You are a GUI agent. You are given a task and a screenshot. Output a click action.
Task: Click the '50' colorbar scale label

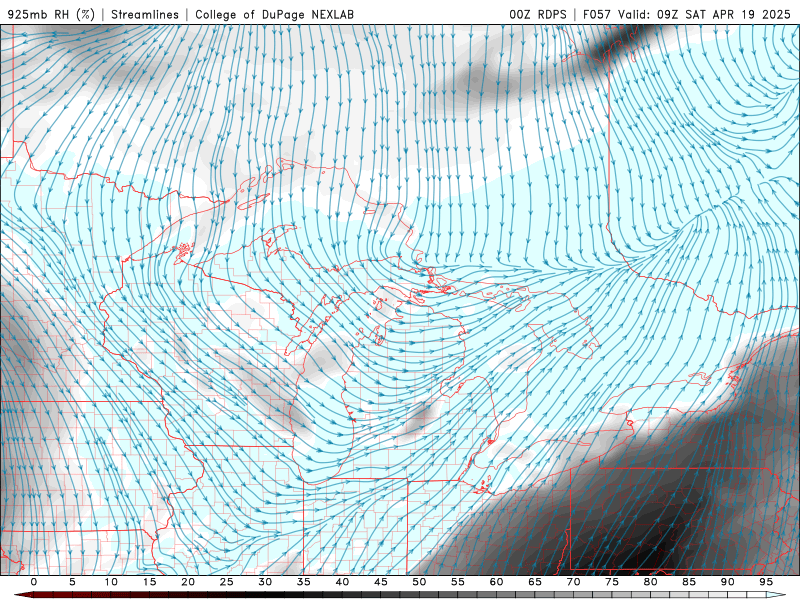tap(419, 582)
